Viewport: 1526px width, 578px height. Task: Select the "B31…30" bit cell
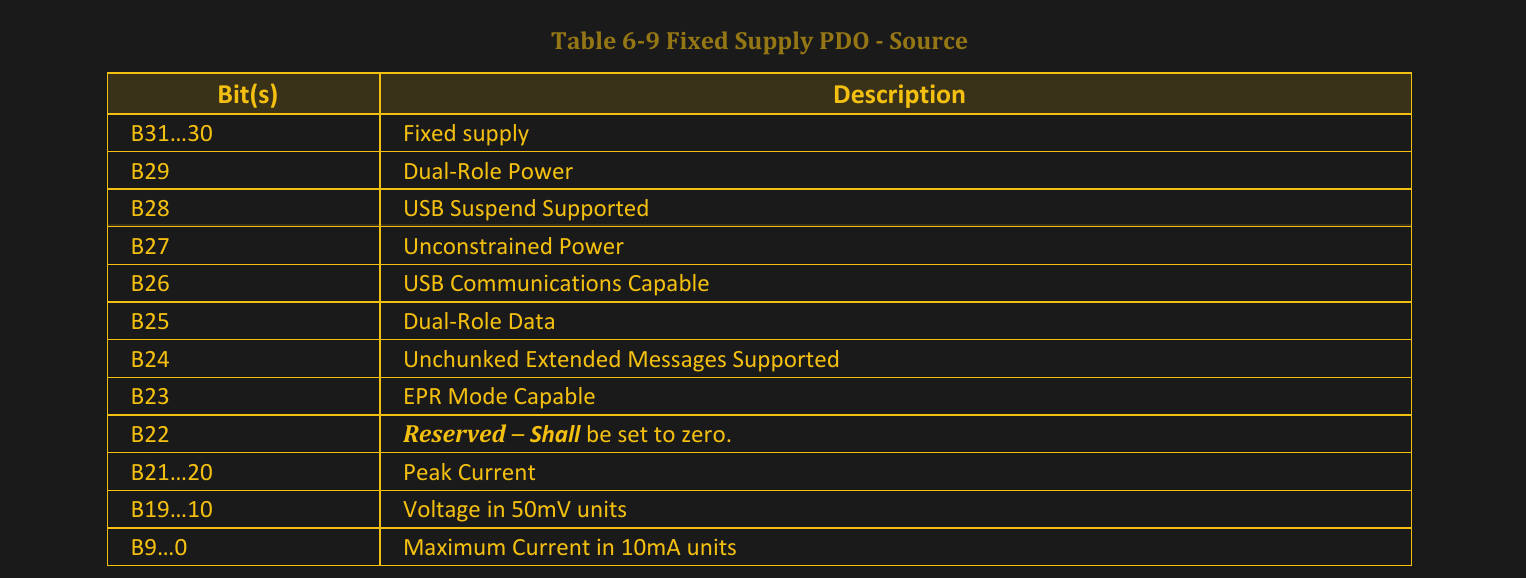pyautogui.click(x=171, y=133)
